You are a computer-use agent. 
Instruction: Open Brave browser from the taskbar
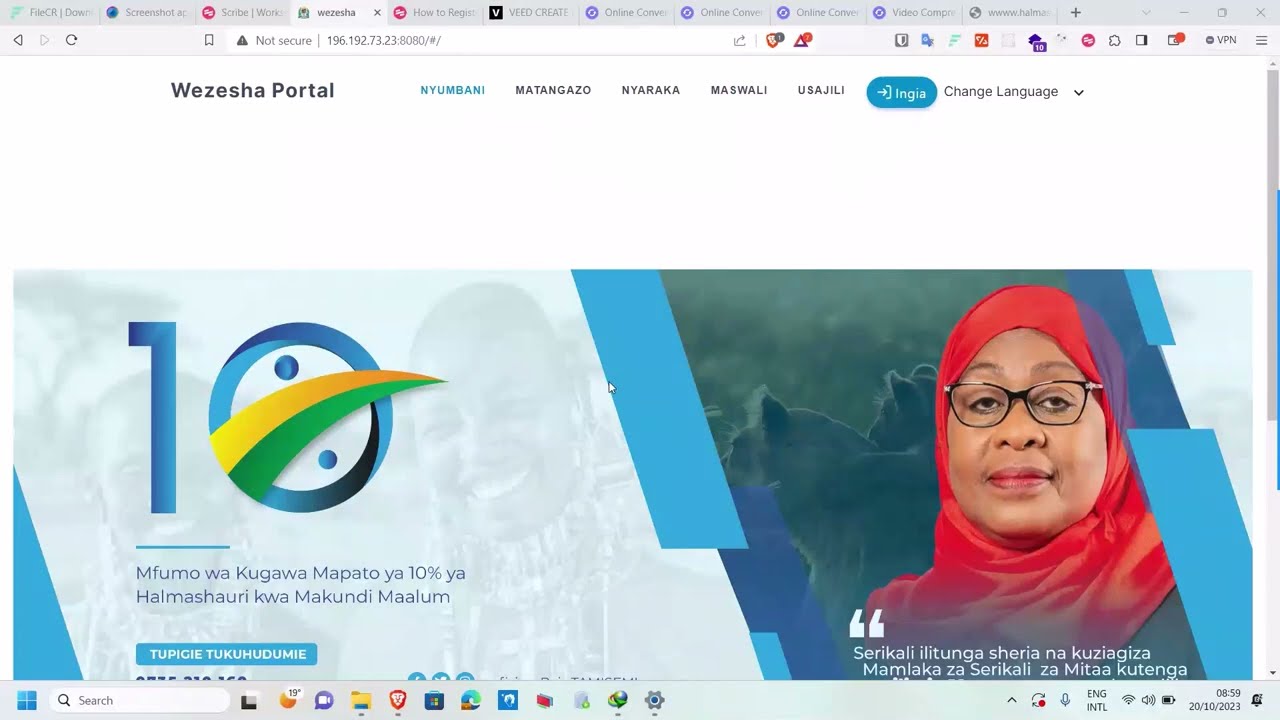pos(397,700)
